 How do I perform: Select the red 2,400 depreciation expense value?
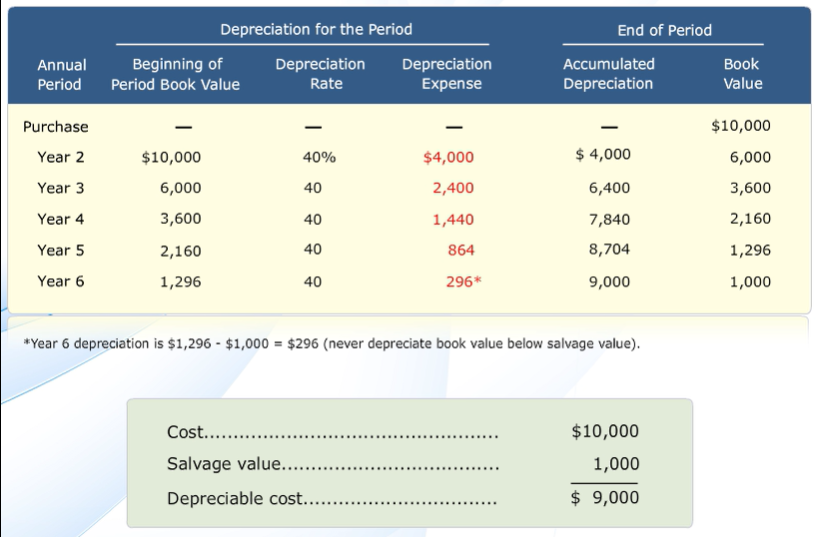(453, 188)
